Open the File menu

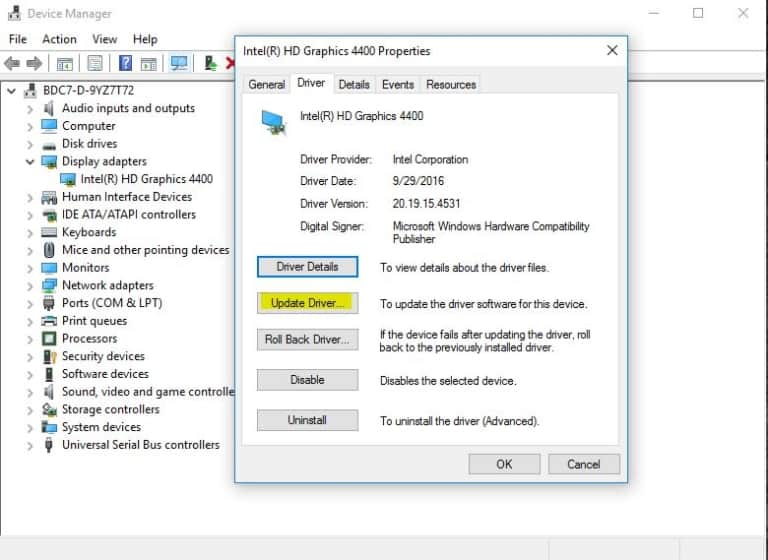click(x=18, y=39)
